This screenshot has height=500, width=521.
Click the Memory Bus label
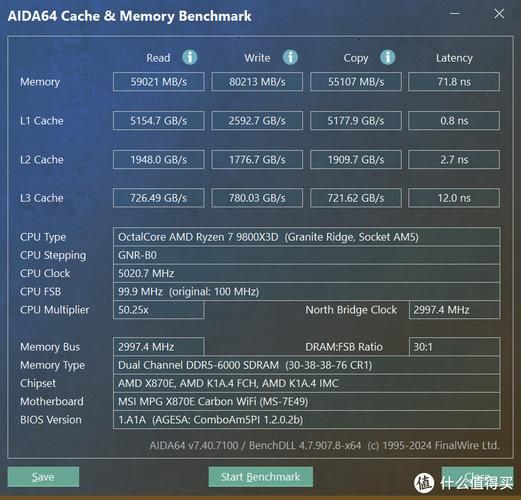(50, 347)
